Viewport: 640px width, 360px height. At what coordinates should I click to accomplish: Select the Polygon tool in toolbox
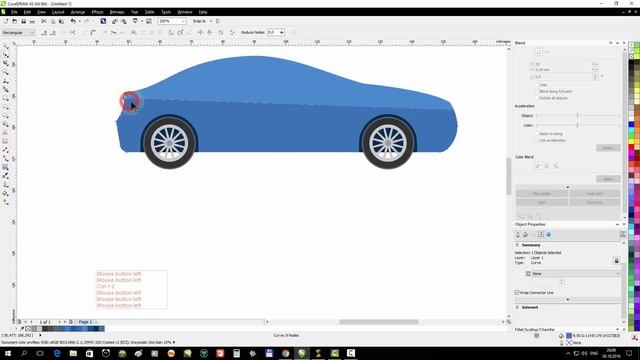[6, 116]
